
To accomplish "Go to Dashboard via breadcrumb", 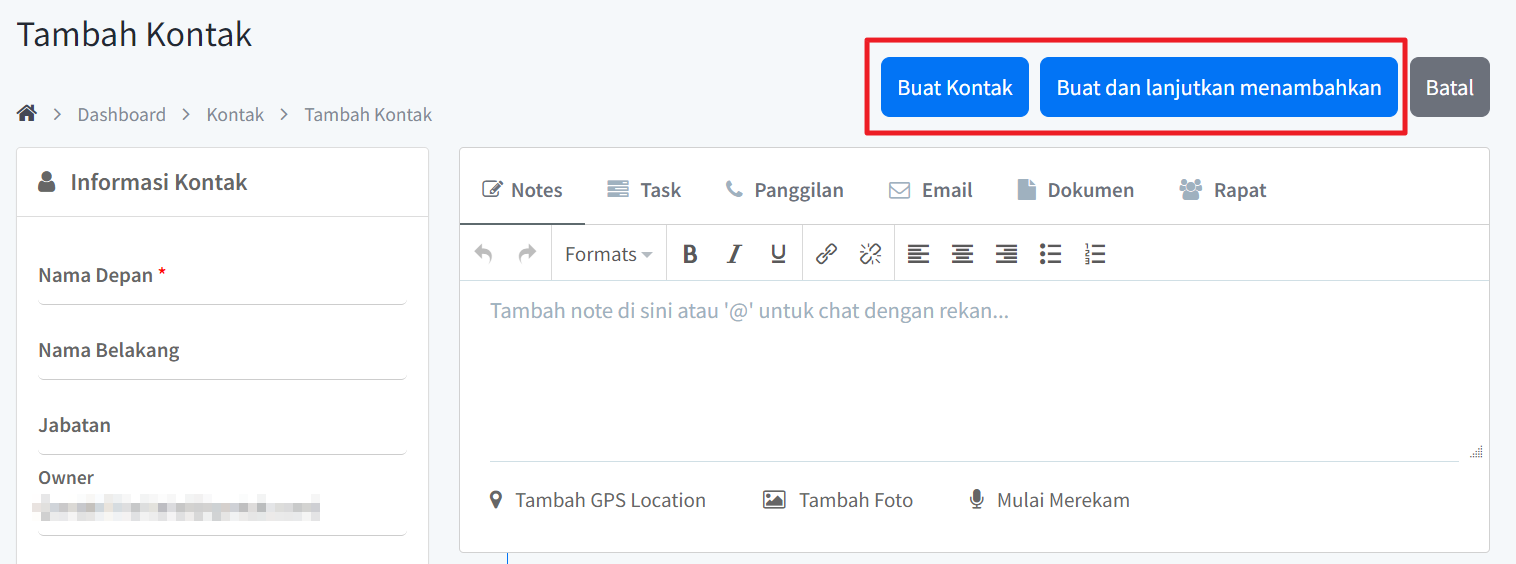I will 122,114.
